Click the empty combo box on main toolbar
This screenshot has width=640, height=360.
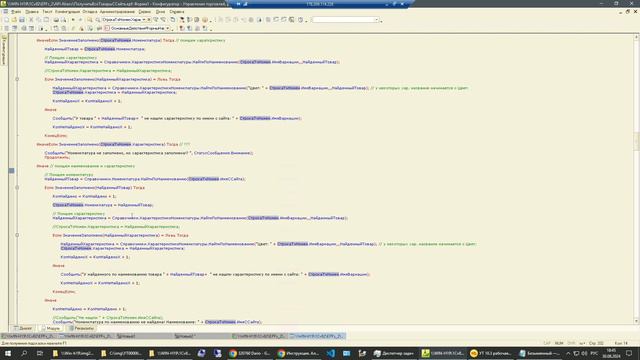point(345,20)
